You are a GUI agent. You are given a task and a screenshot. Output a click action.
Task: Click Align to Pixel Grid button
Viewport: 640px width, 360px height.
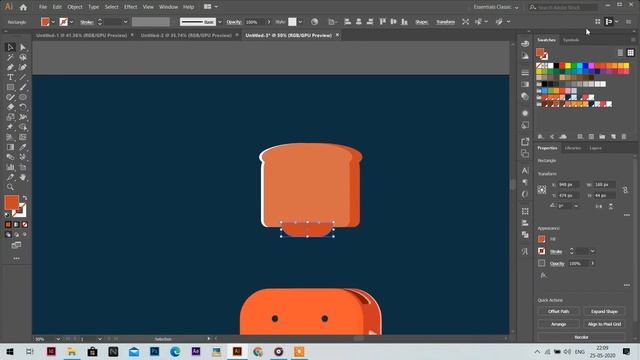click(x=604, y=324)
